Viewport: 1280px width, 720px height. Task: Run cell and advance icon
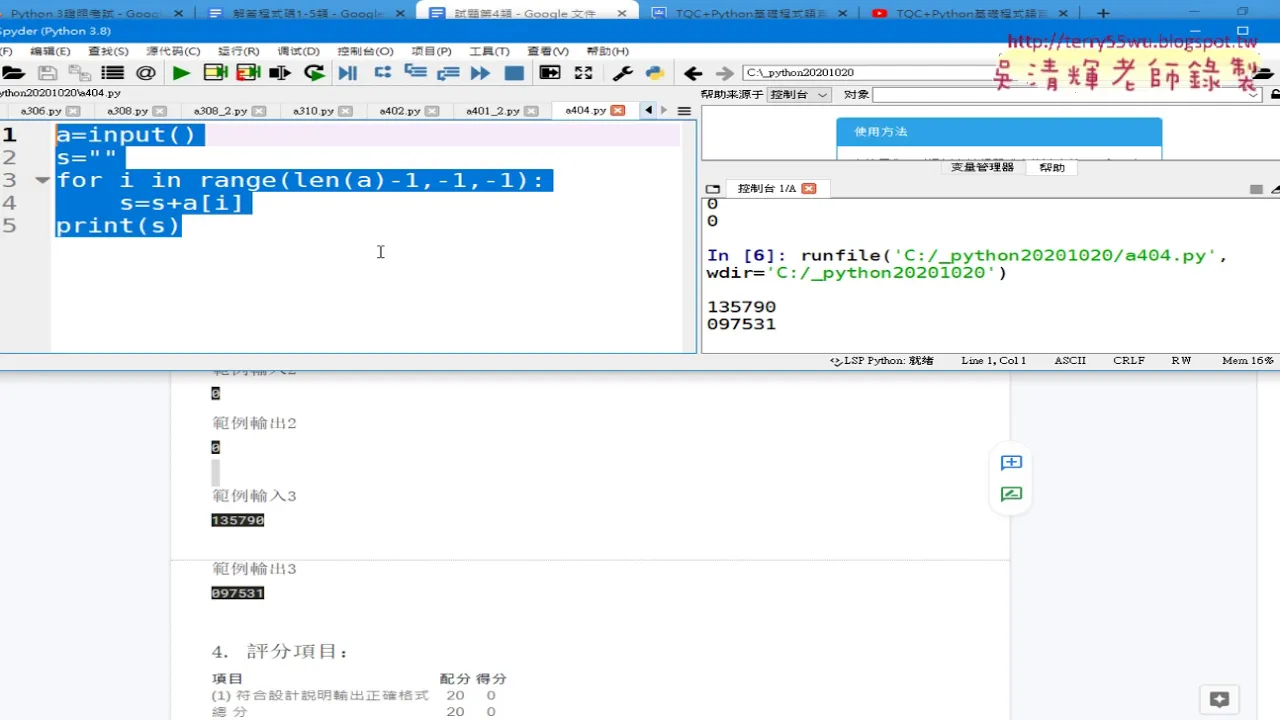pos(248,73)
